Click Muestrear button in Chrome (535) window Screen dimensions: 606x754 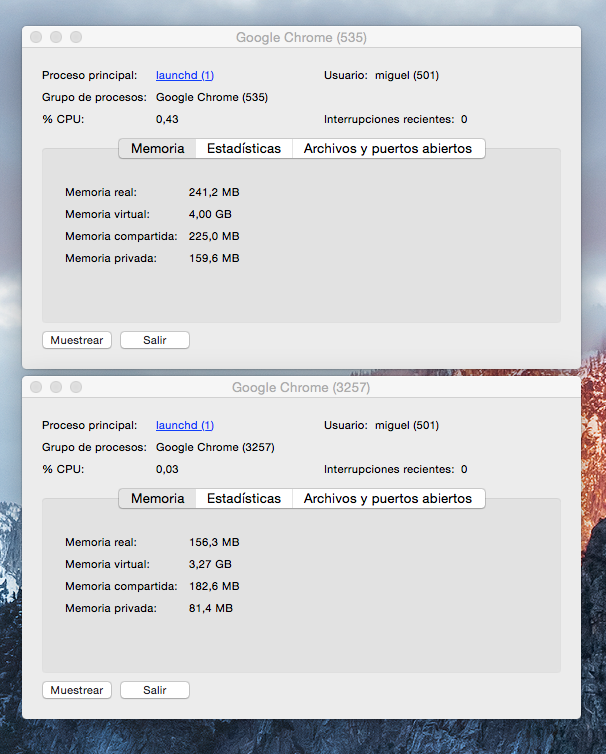point(77,340)
